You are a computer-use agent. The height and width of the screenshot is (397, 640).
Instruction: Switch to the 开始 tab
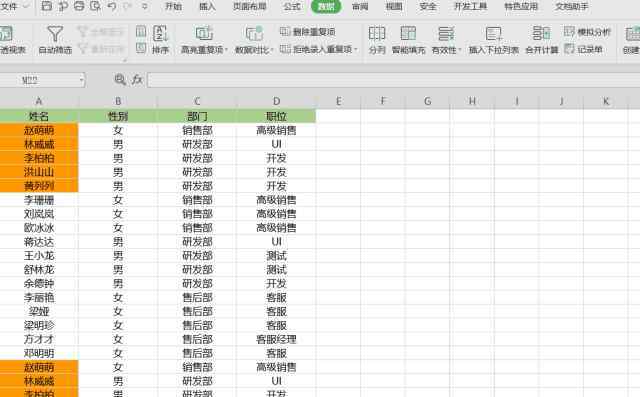click(173, 7)
